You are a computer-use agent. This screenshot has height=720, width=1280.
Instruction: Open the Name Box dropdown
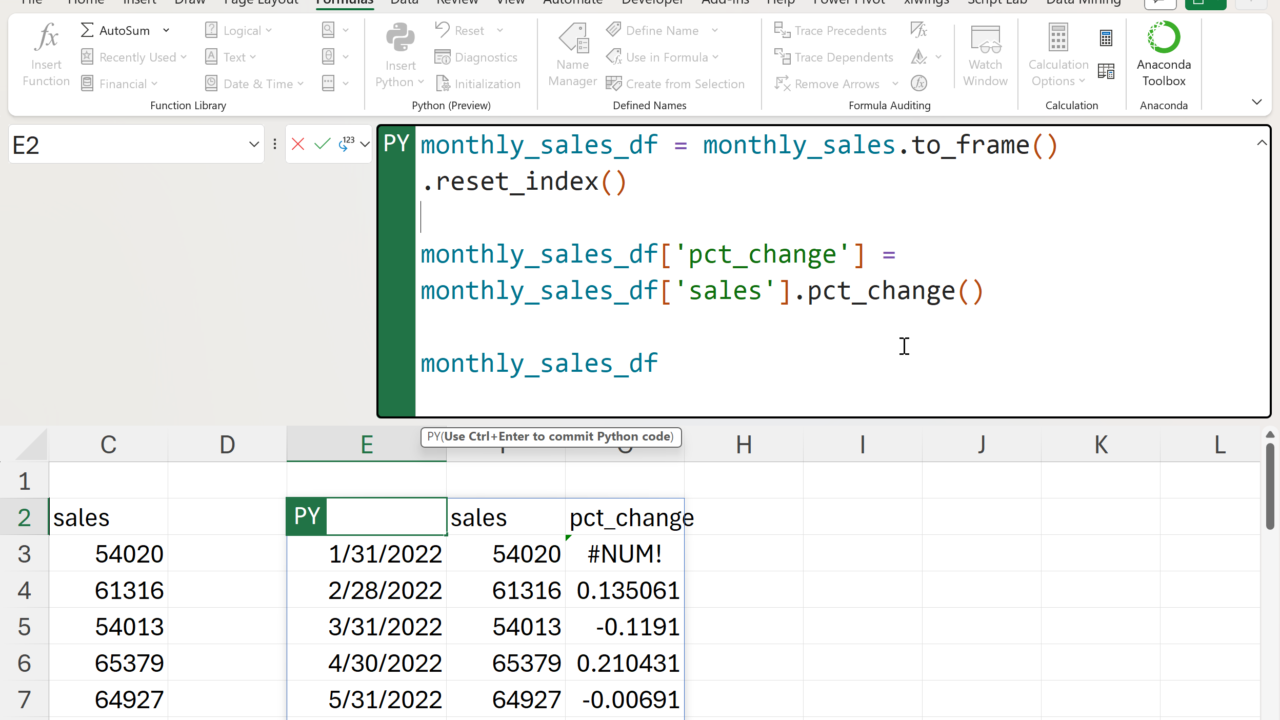pyautogui.click(x=254, y=145)
